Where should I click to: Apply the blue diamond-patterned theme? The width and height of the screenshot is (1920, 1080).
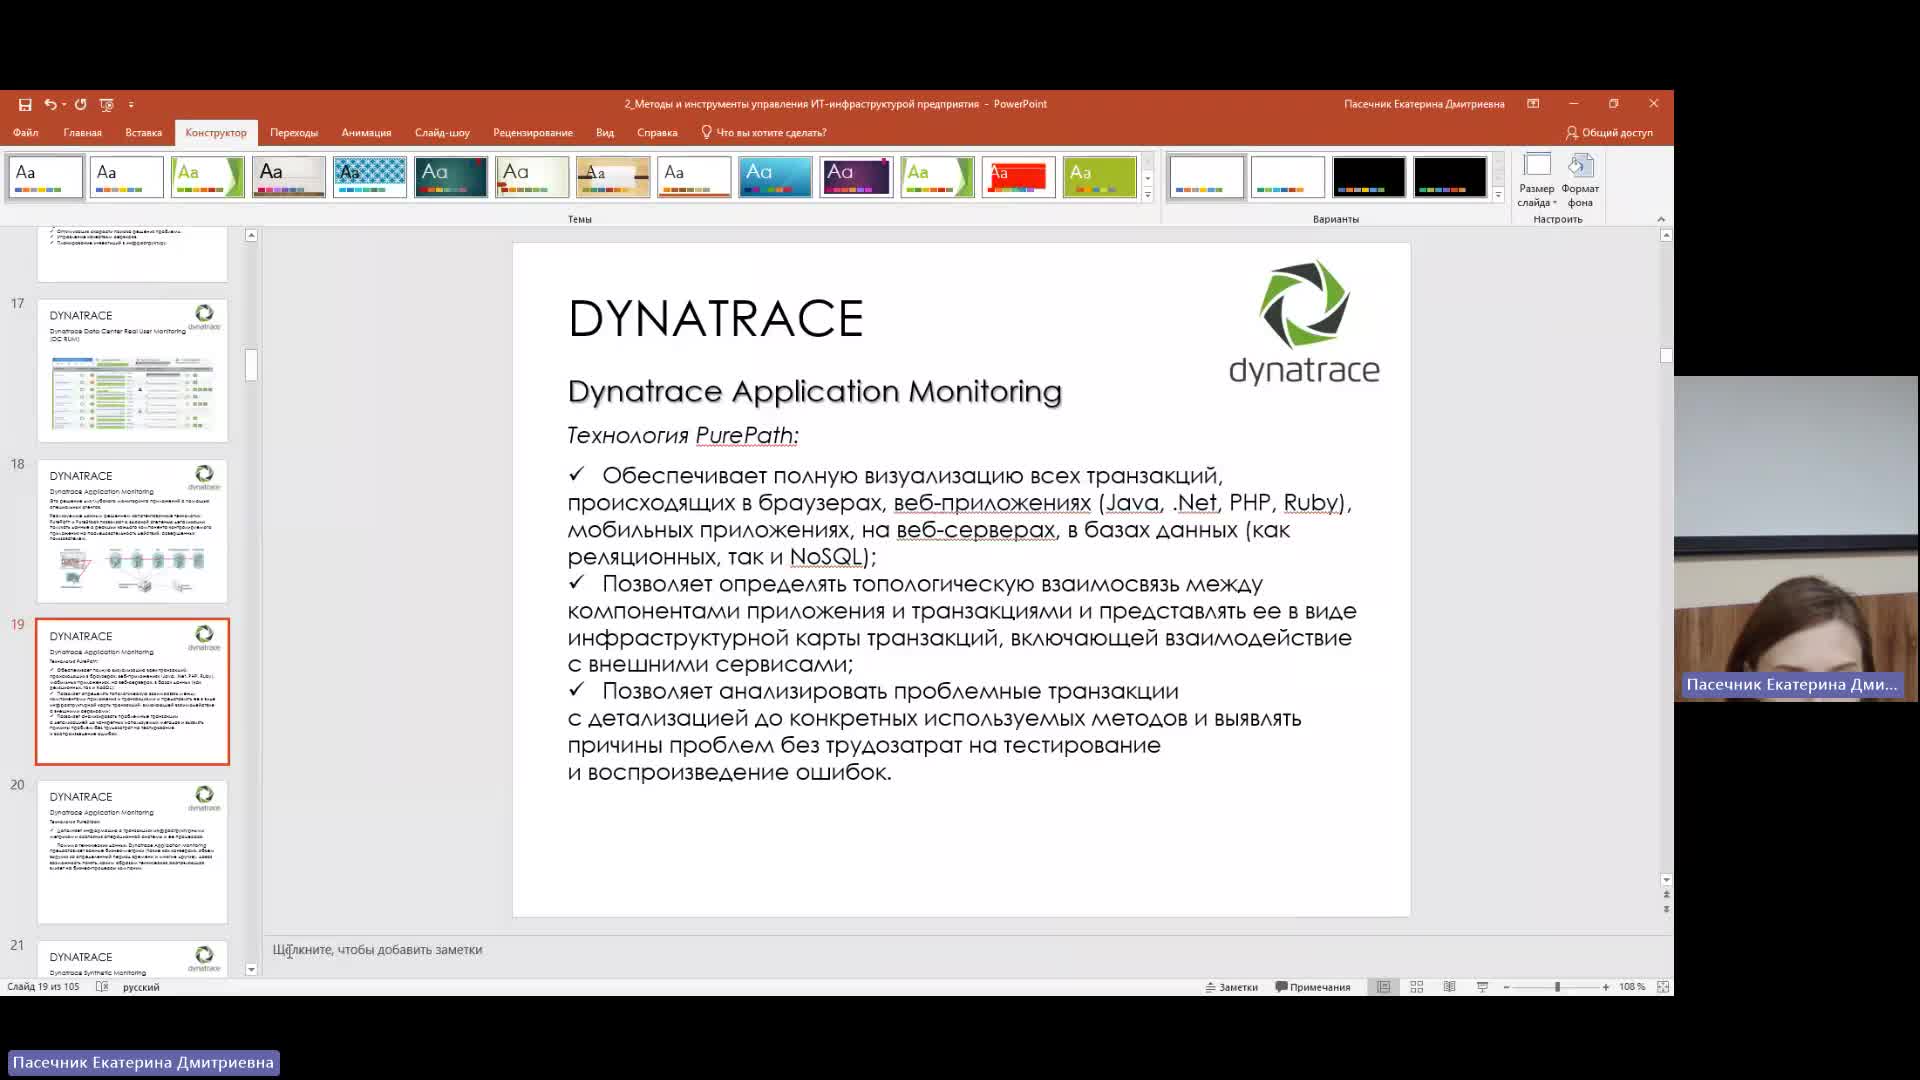click(370, 177)
